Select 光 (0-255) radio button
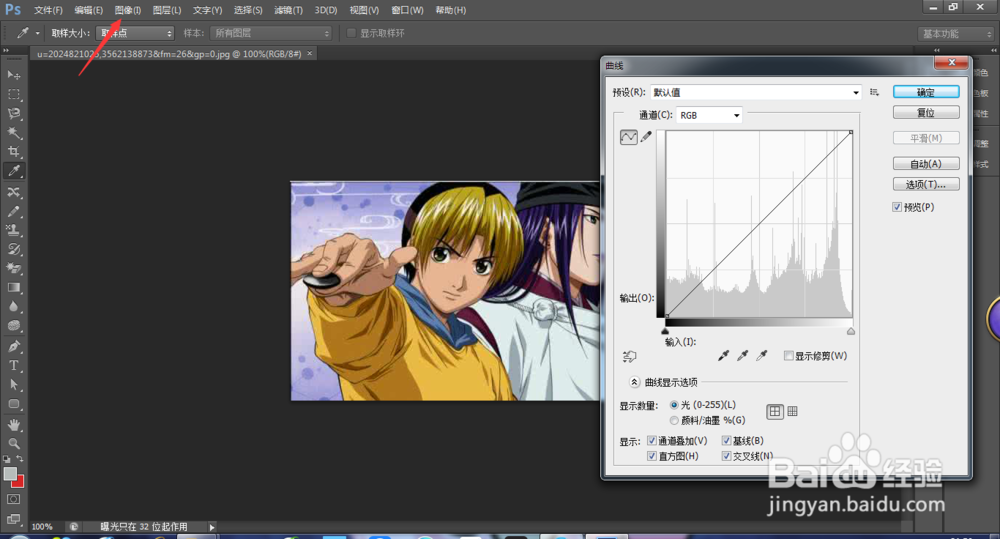Viewport: 1000px width, 539px height. click(674, 405)
